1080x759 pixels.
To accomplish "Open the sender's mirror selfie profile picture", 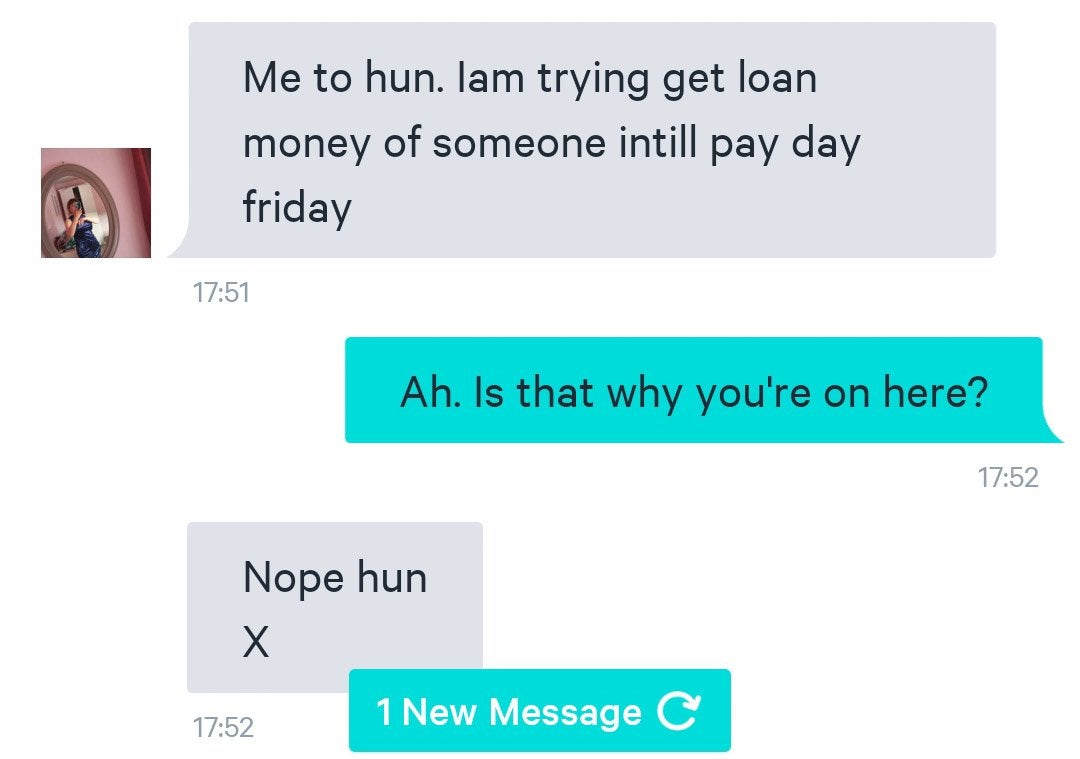I will click(x=96, y=202).
